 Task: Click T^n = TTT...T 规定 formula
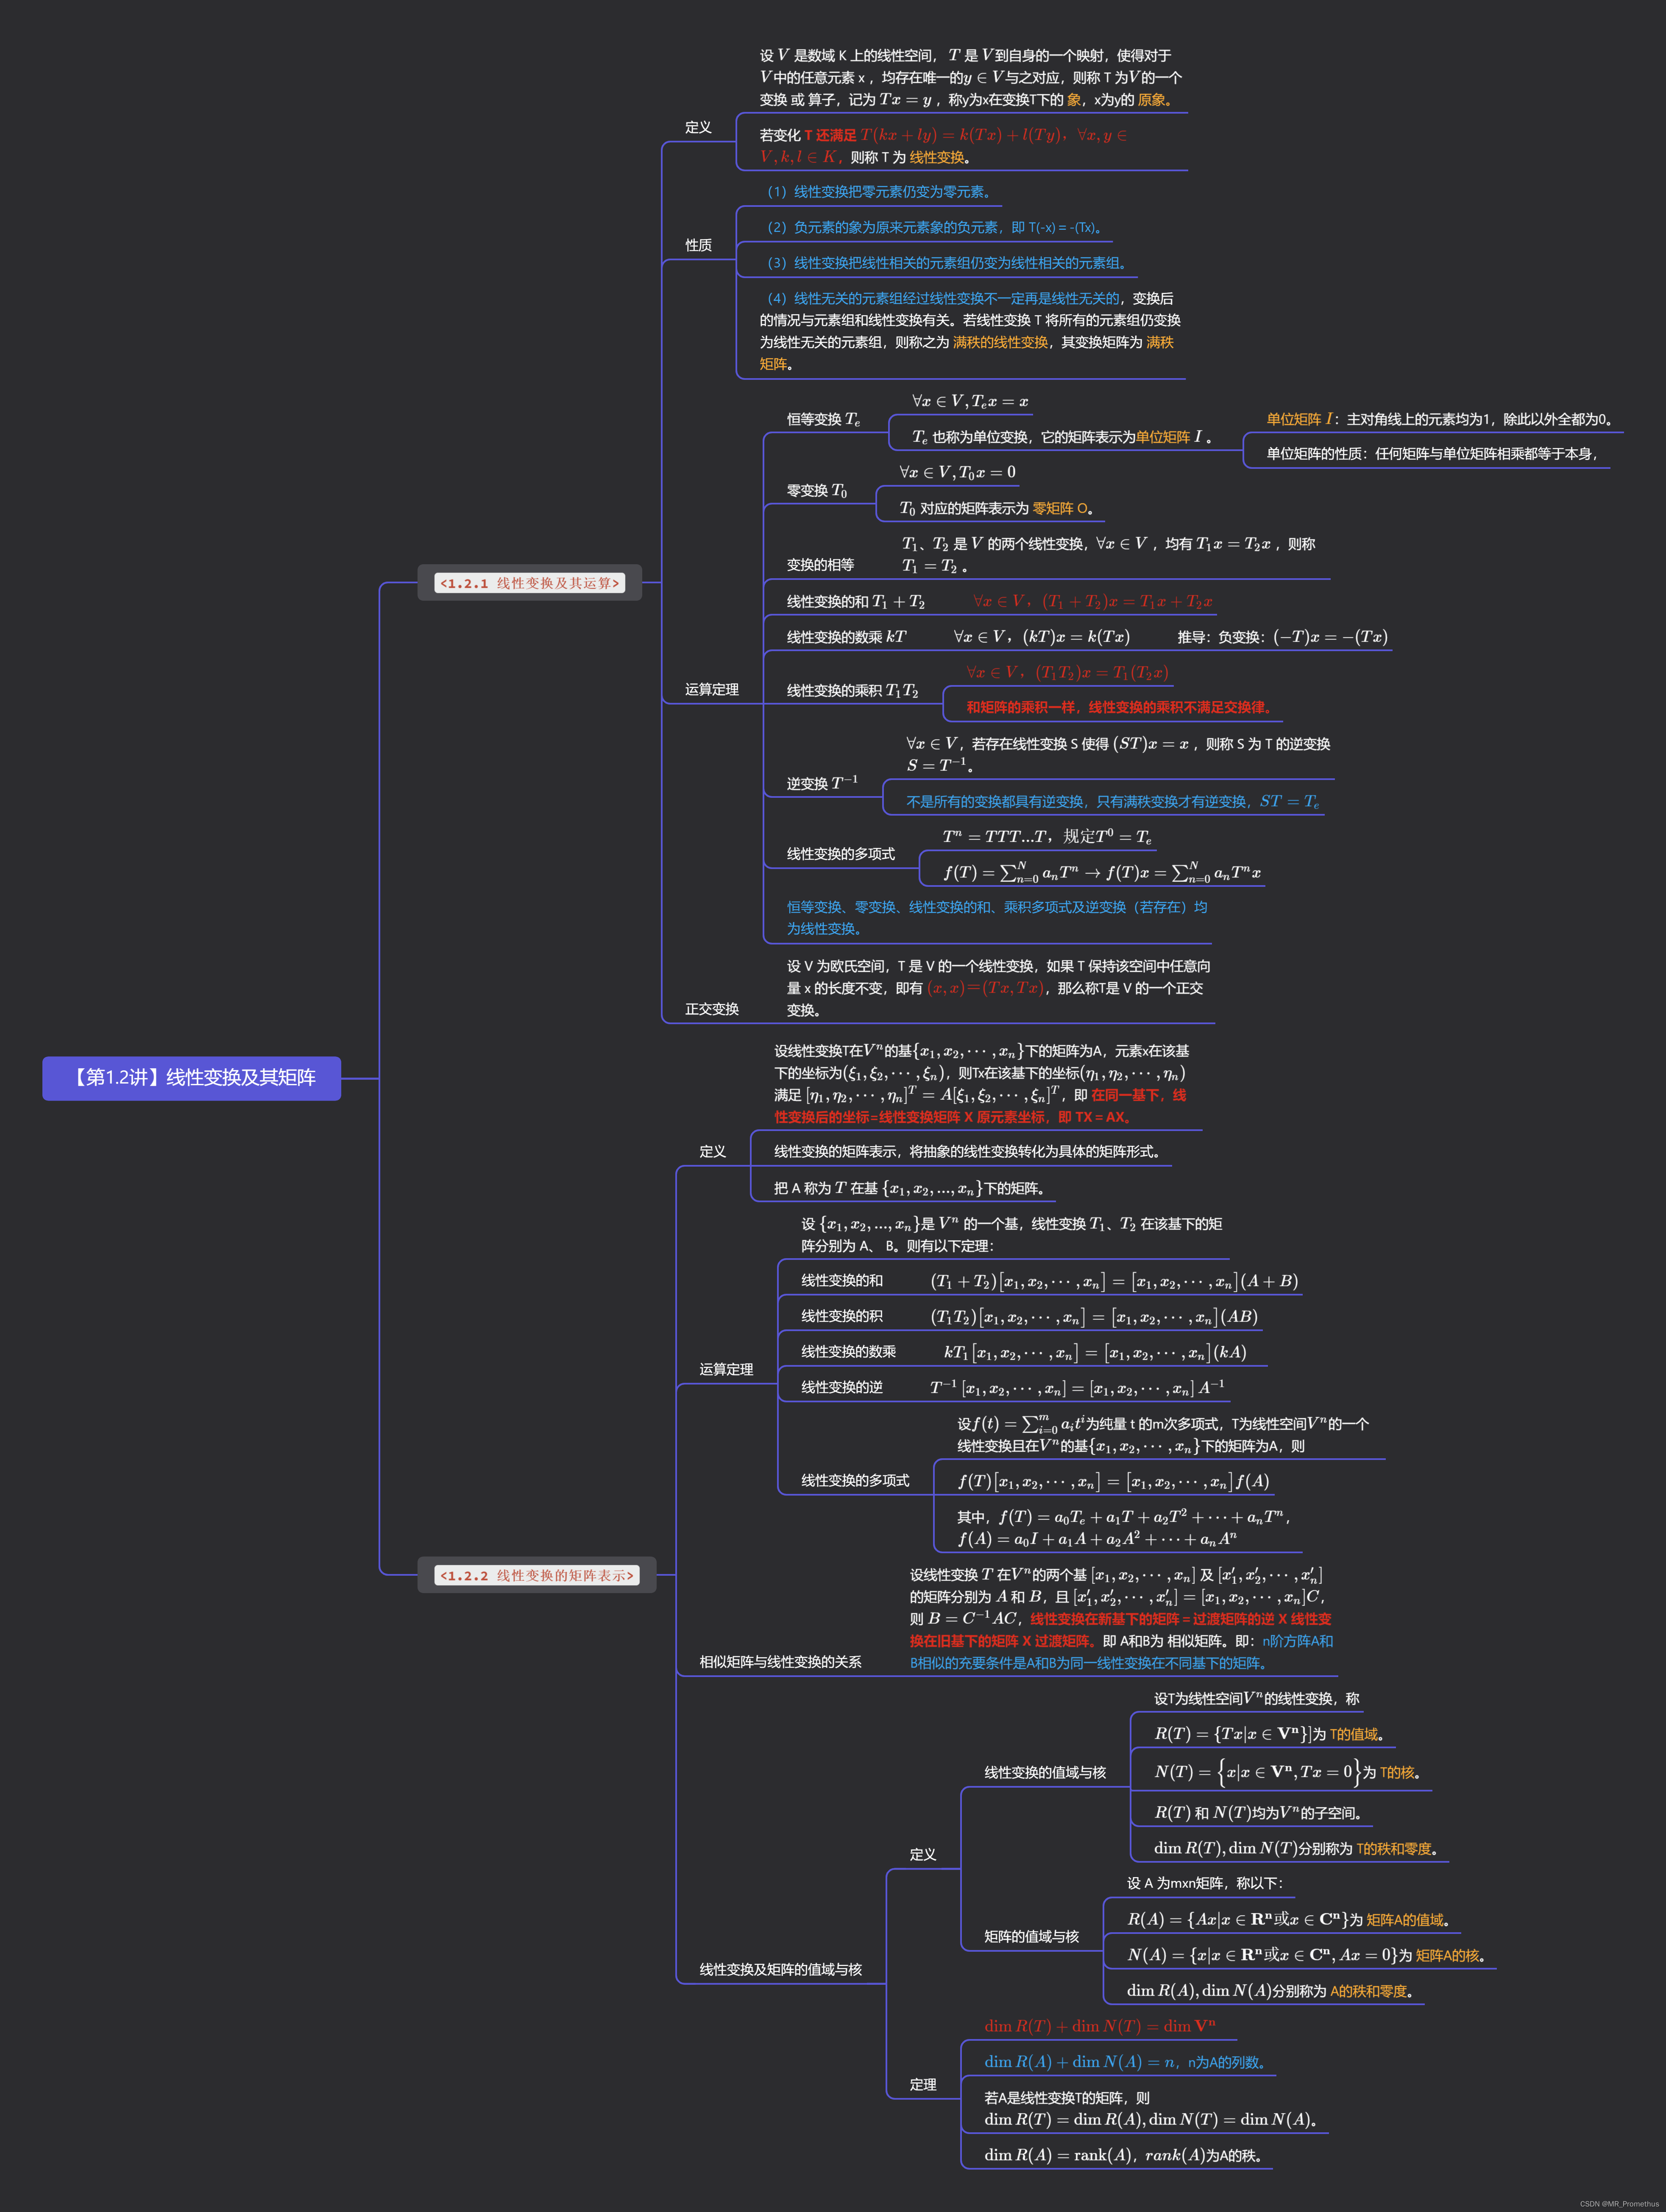1047,836
